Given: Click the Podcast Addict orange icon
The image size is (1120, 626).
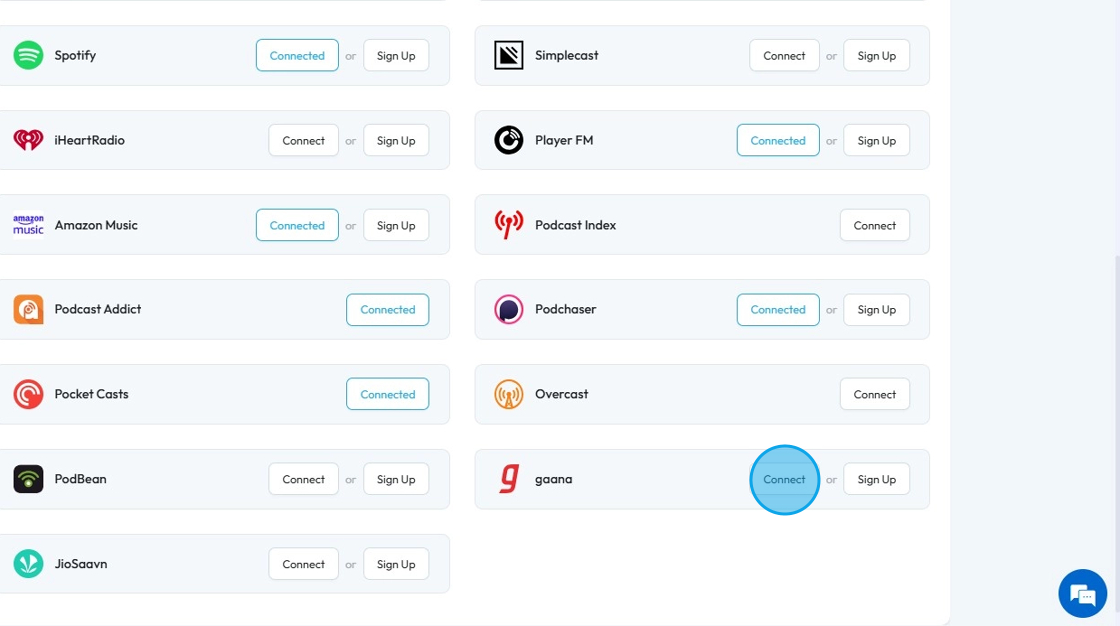Looking at the screenshot, I should point(28,310).
